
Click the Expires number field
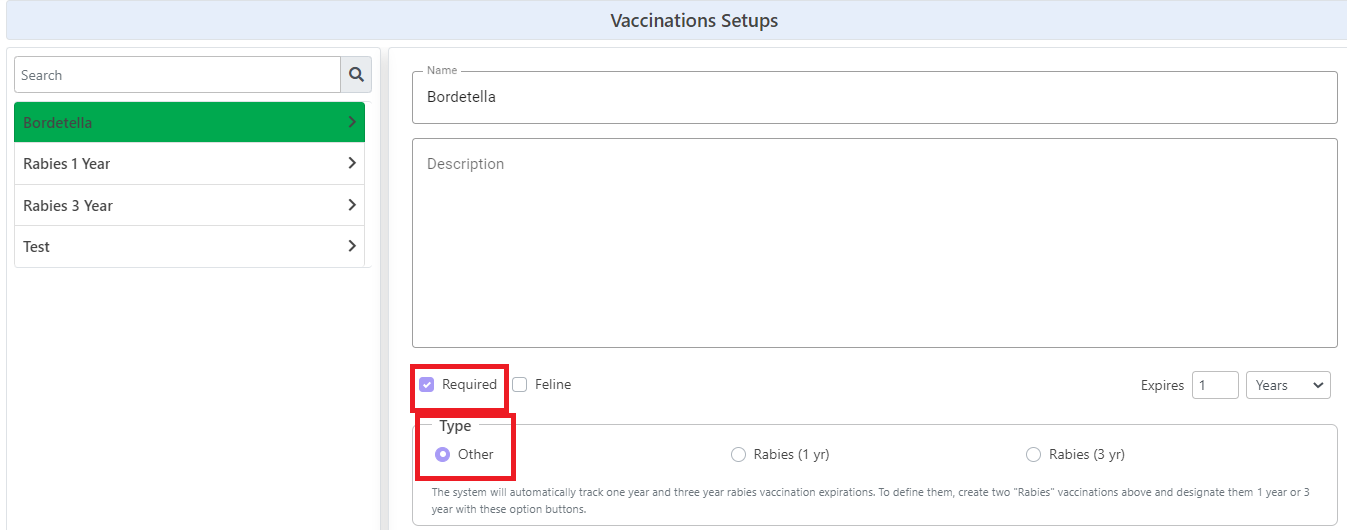1215,385
